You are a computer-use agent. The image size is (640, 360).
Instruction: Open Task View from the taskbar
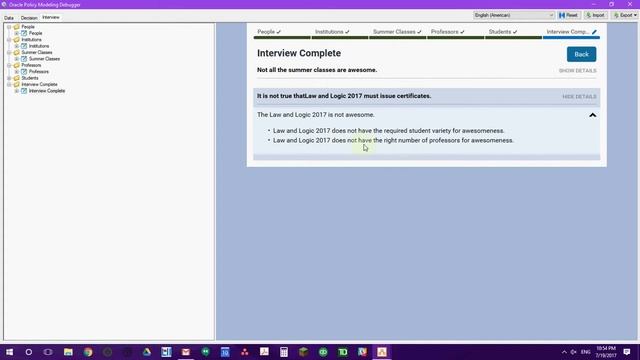[48, 352]
